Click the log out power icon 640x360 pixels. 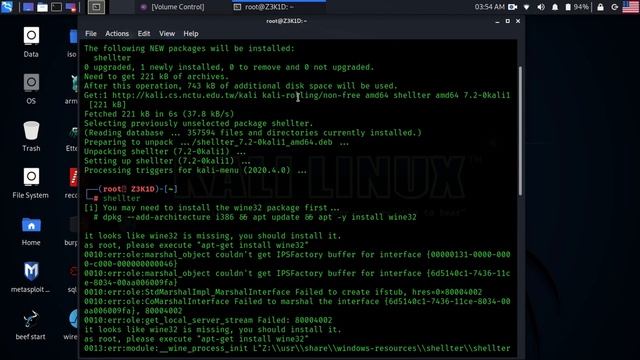(x=615, y=7)
